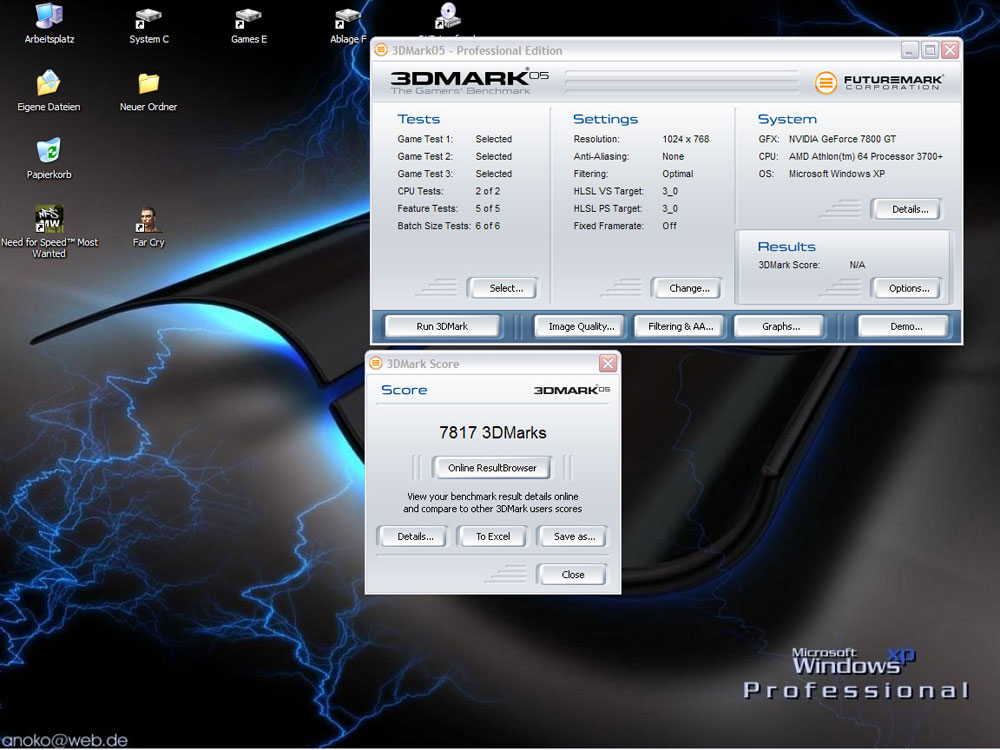
Task: Open the Graphs... button
Action: pyautogui.click(x=779, y=327)
